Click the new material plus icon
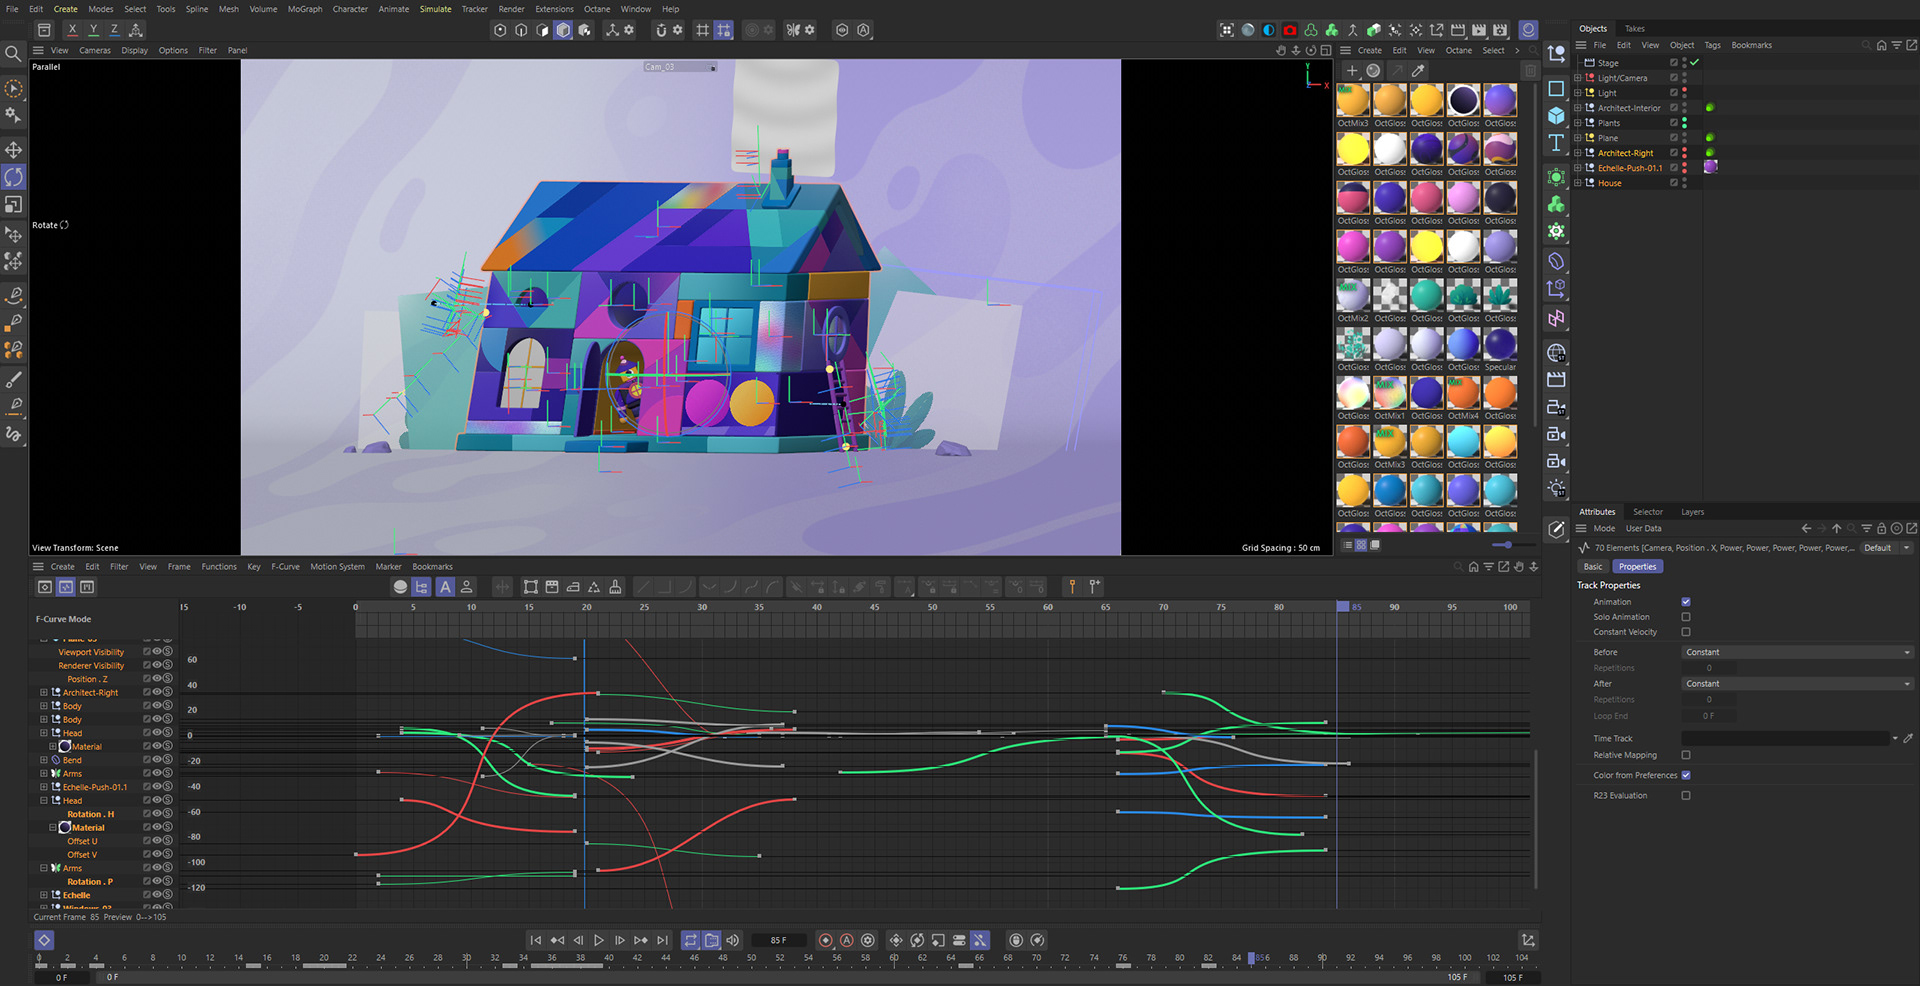Image resolution: width=1920 pixels, height=986 pixels. tap(1352, 70)
